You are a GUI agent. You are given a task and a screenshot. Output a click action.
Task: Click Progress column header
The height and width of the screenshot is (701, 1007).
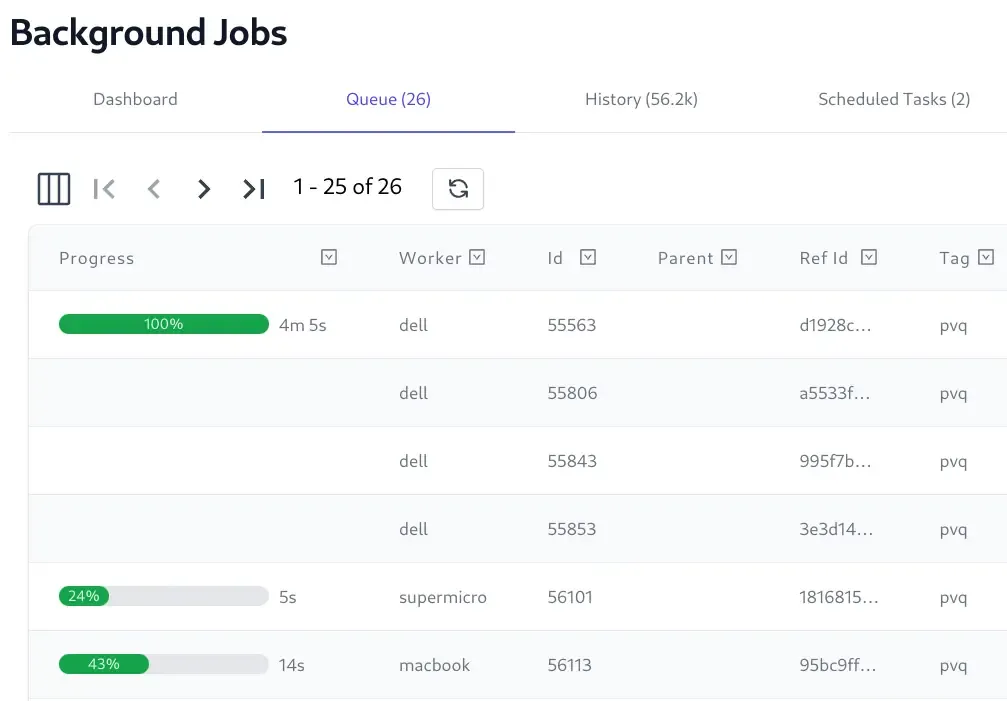point(97,258)
